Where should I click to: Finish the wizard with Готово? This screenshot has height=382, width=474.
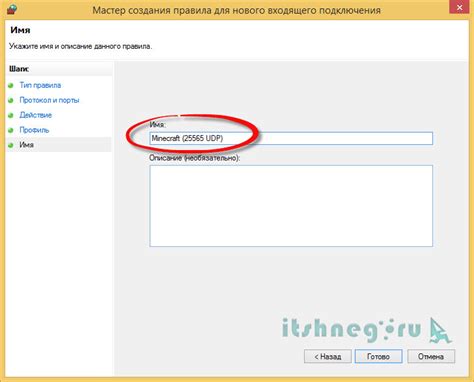pyautogui.click(x=379, y=356)
